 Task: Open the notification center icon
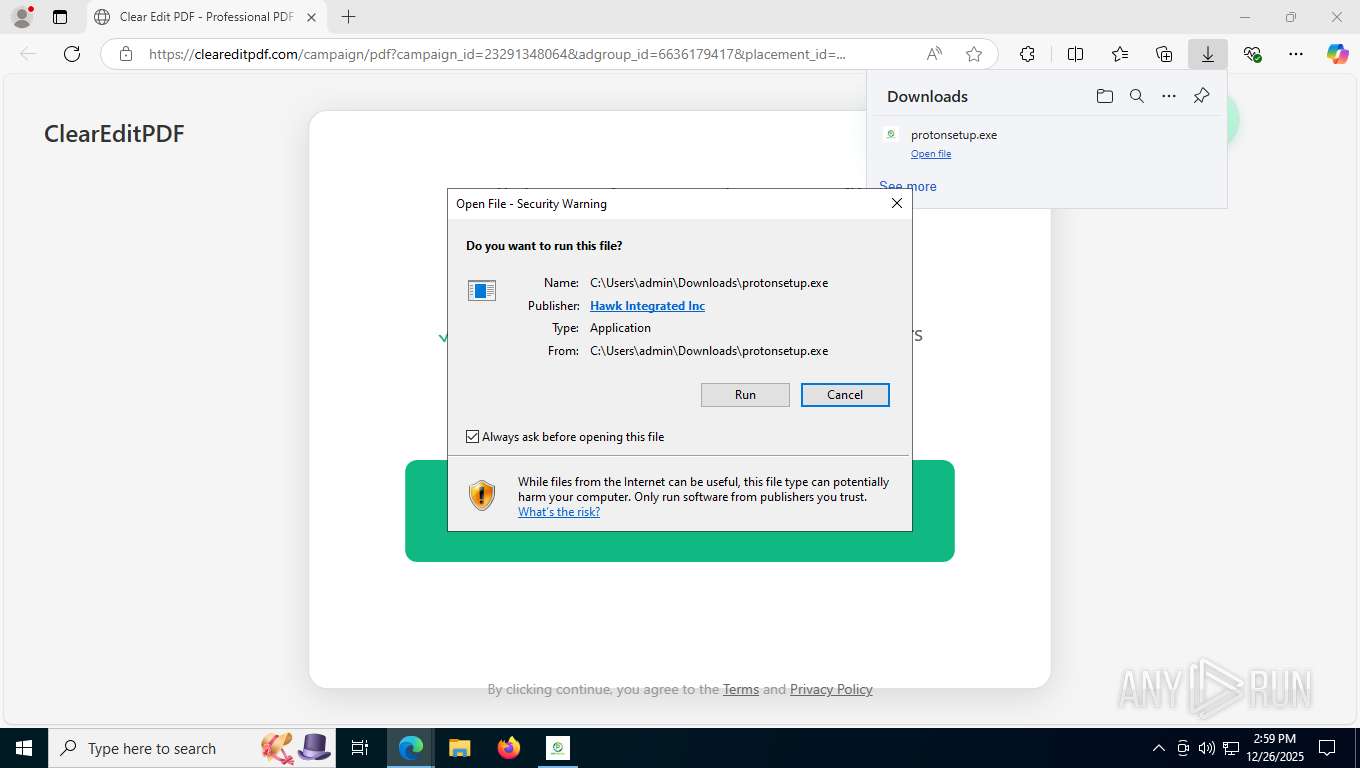pyautogui.click(x=1327, y=748)
